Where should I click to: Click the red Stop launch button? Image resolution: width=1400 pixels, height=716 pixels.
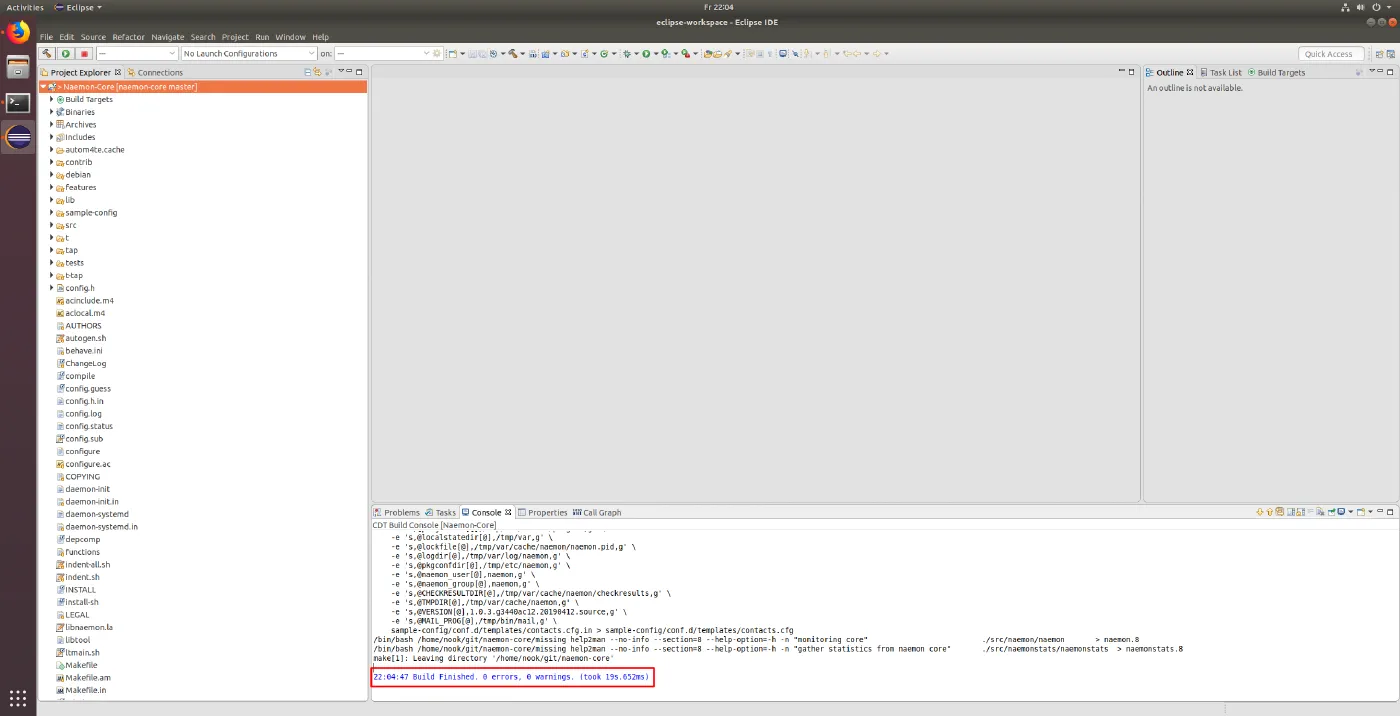84,54
